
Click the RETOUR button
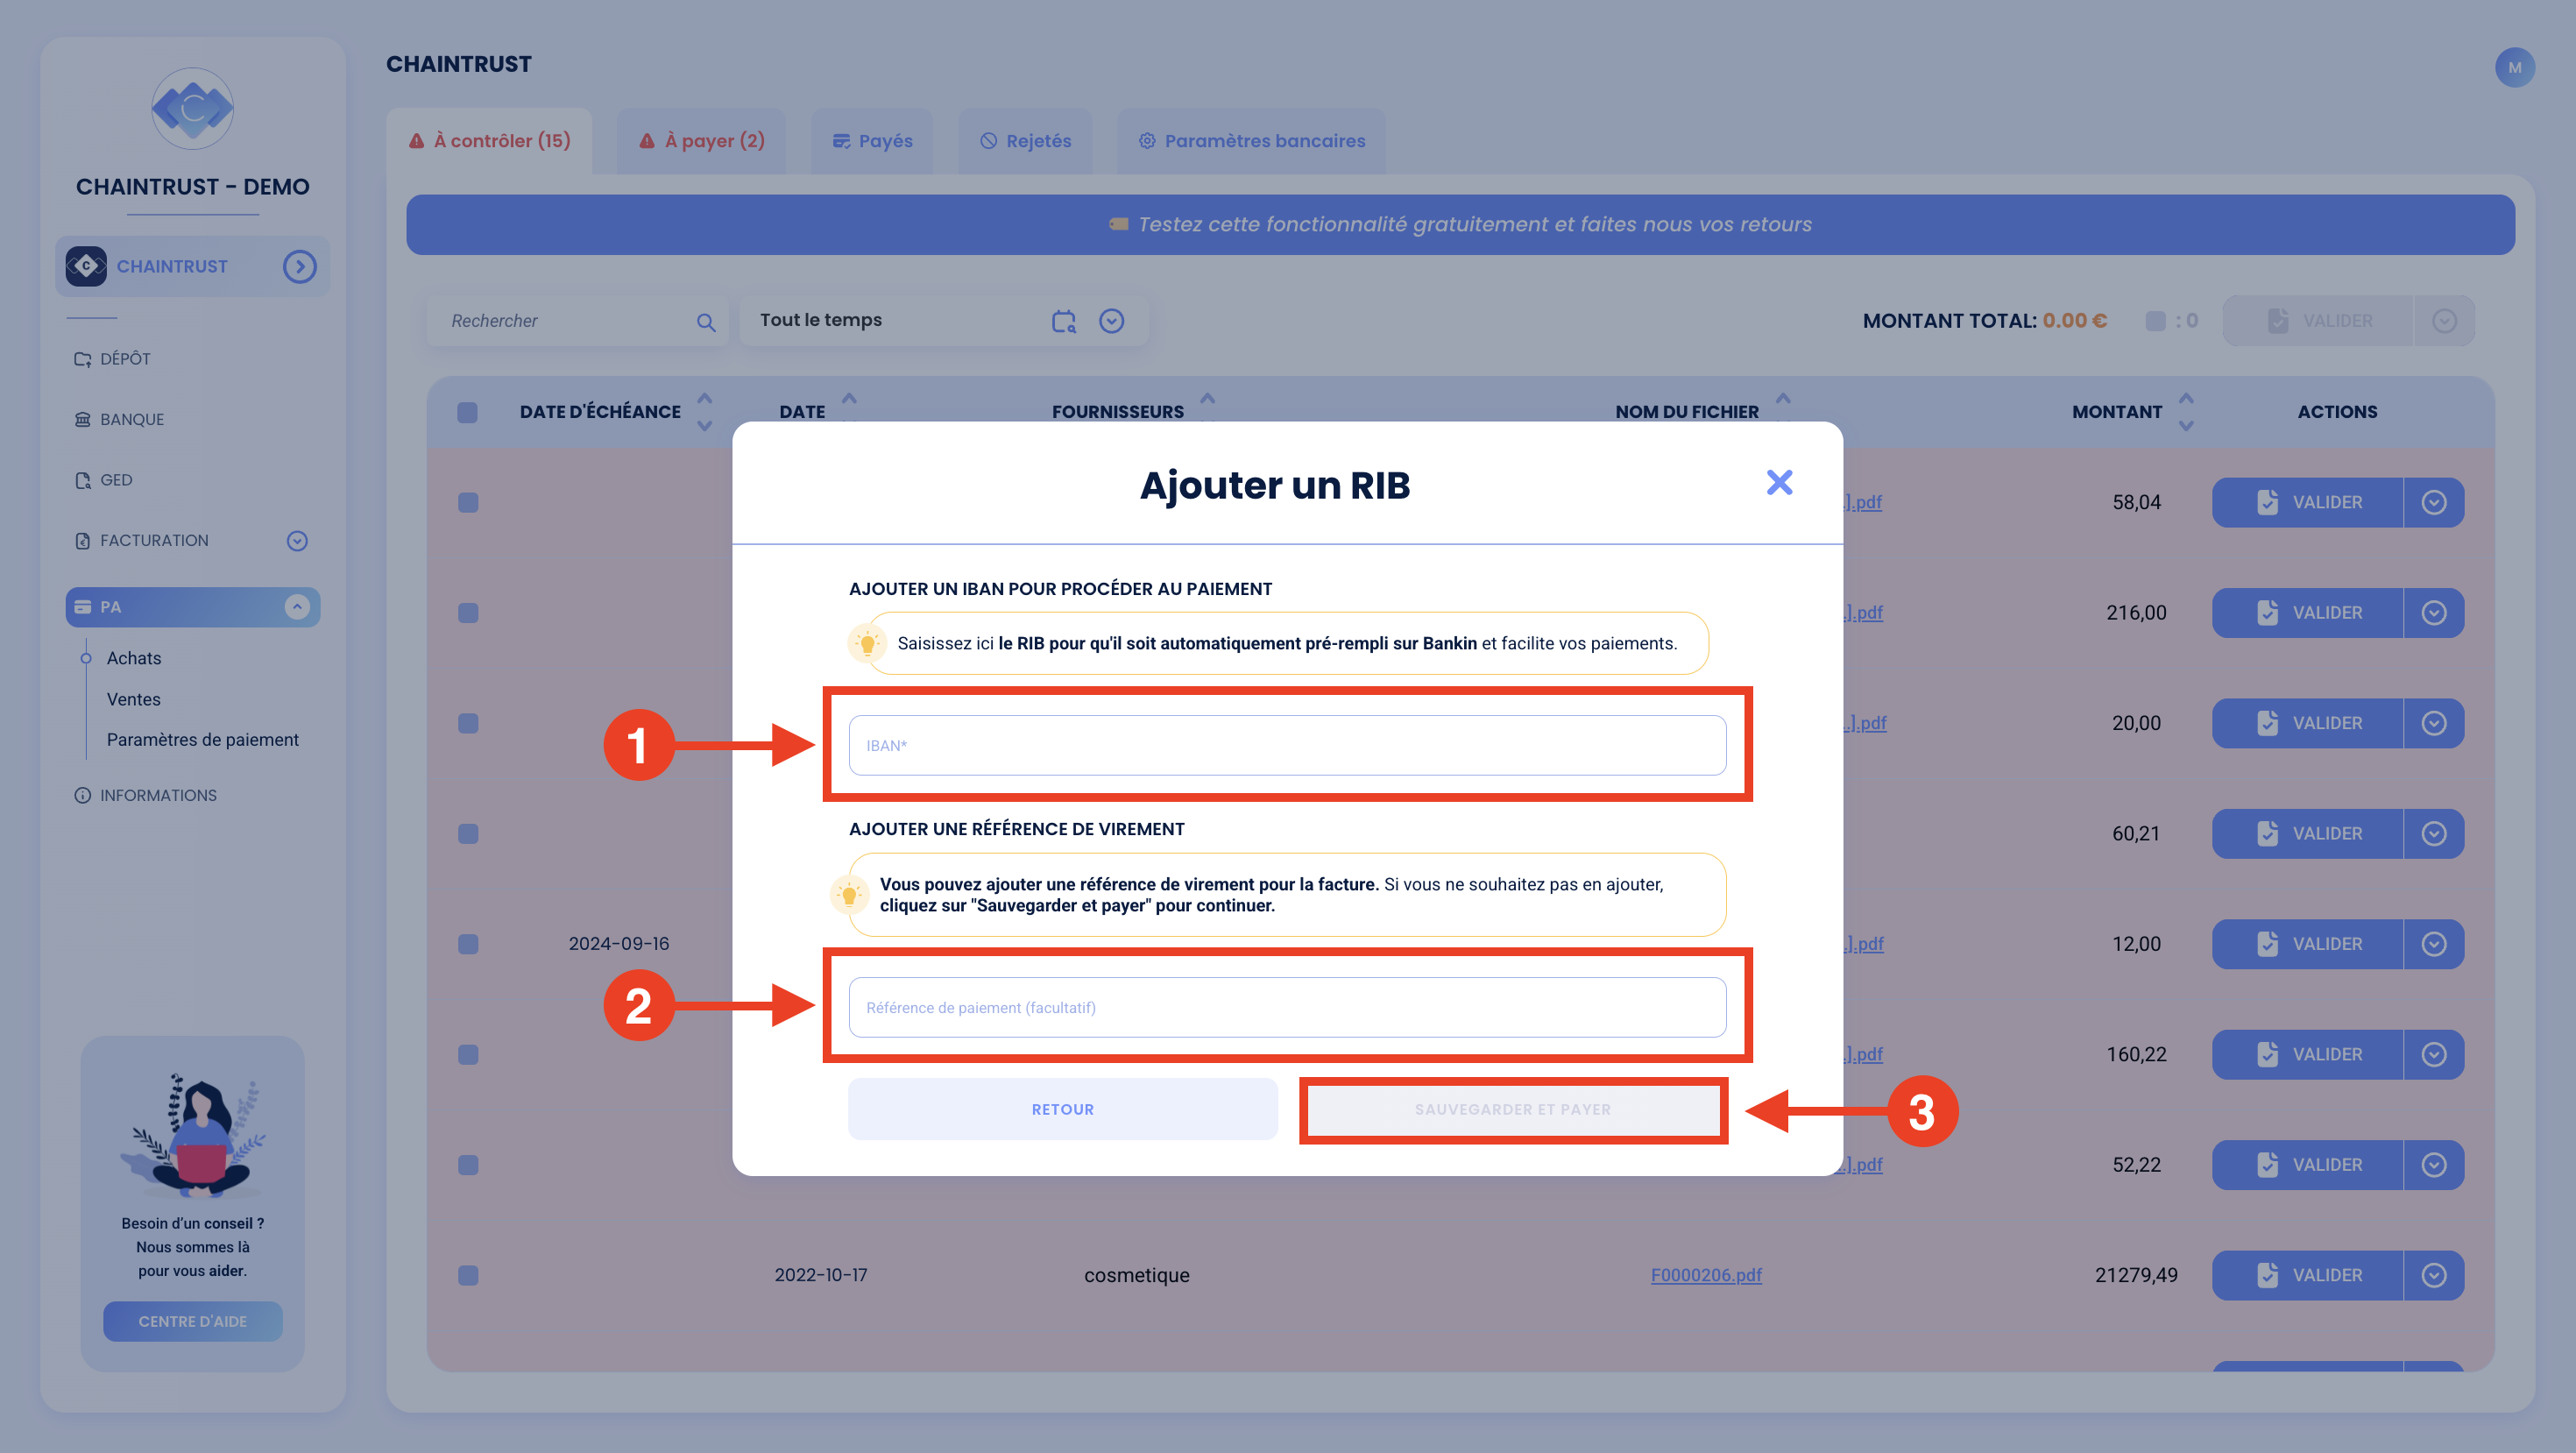pos(1062,1109)
